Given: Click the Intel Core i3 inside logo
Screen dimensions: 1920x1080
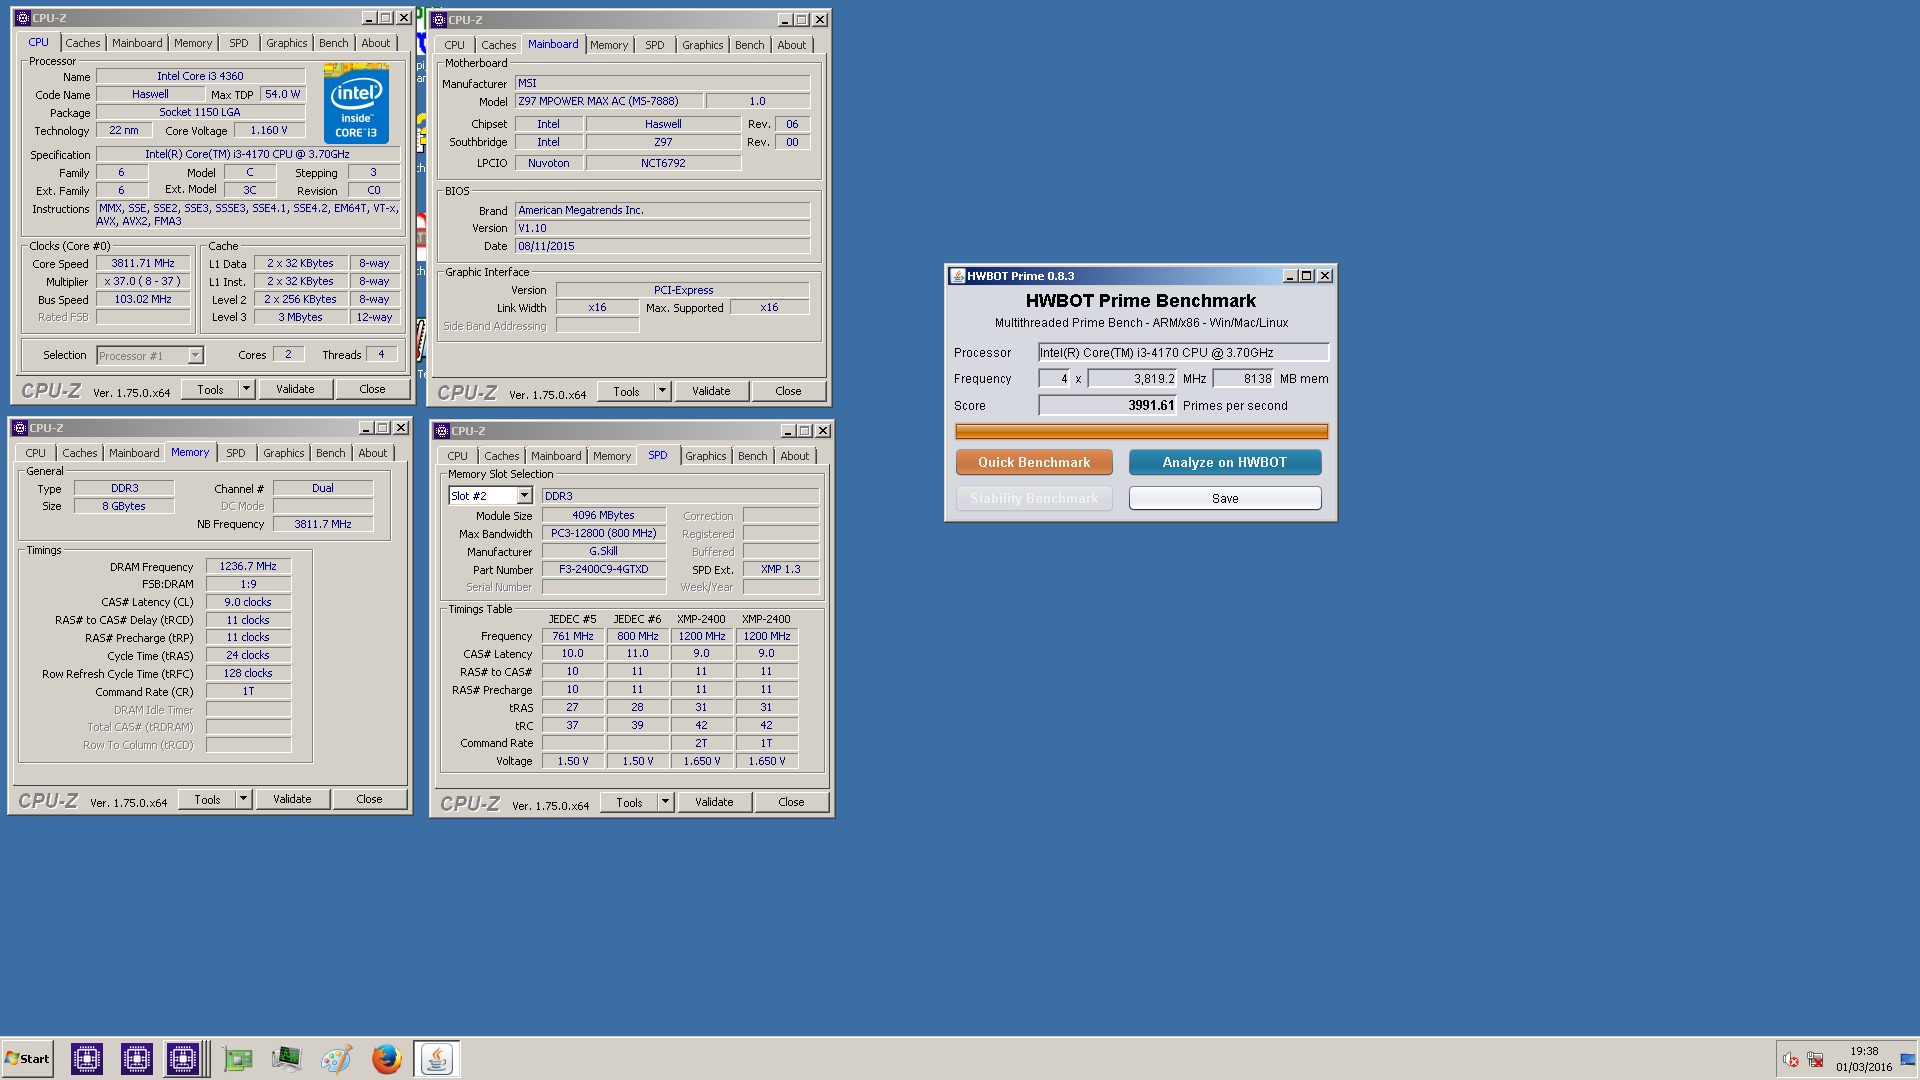Looking at the screenshot, I should [x=357, y=104].
